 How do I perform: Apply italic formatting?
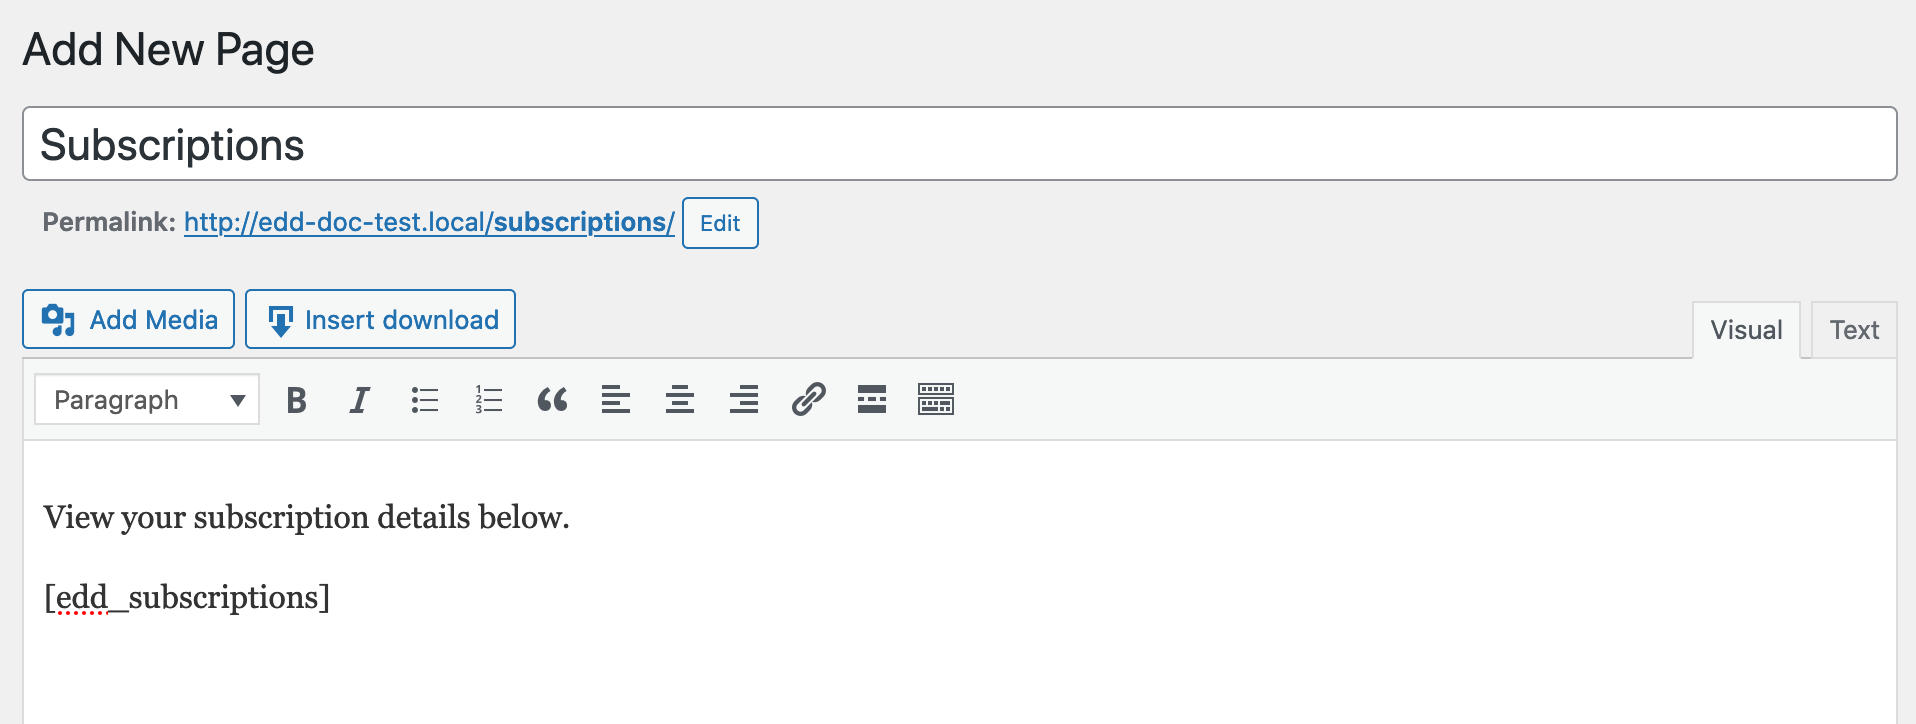tap(360, 400)
